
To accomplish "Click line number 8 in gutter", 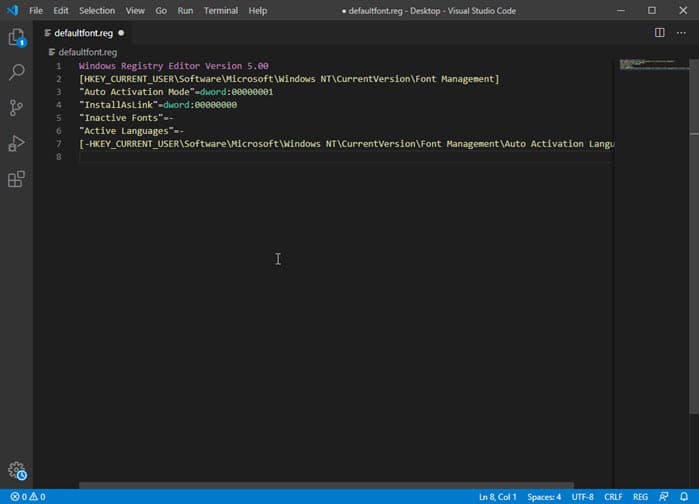I will pyautogui.click(x=59, y=156).
